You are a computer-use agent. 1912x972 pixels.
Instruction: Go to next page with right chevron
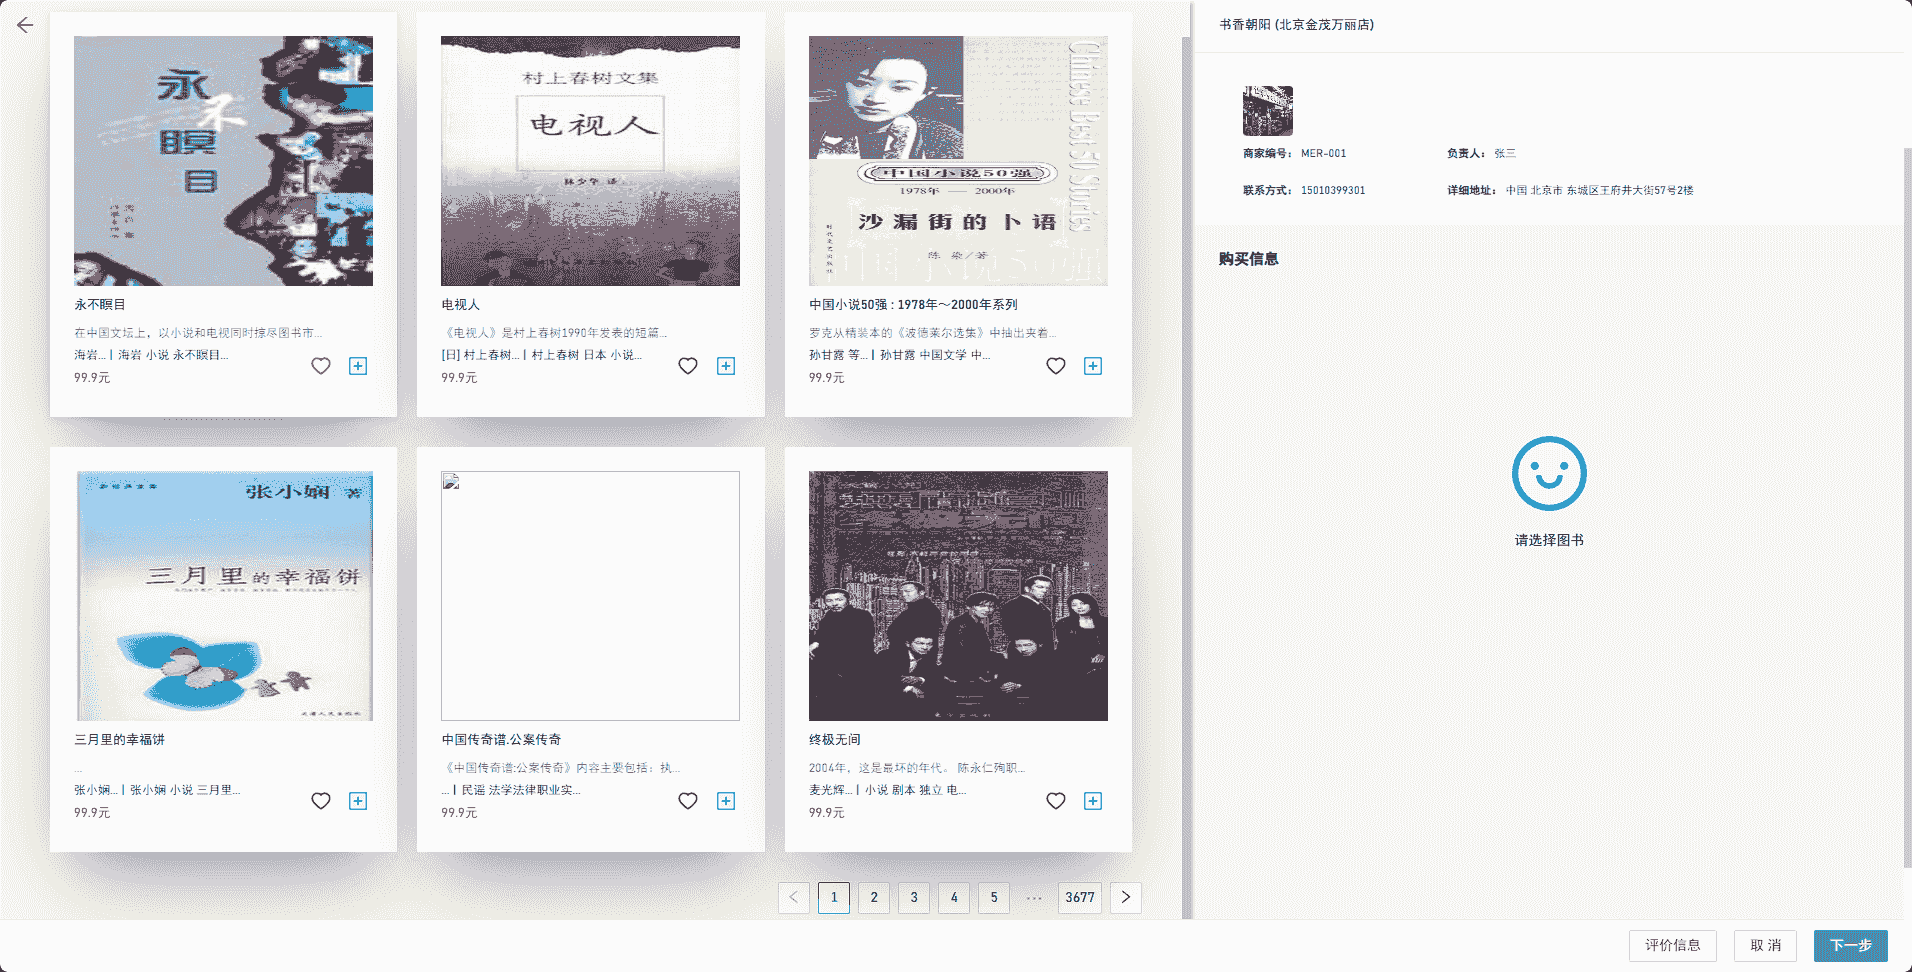(1125, 898)
